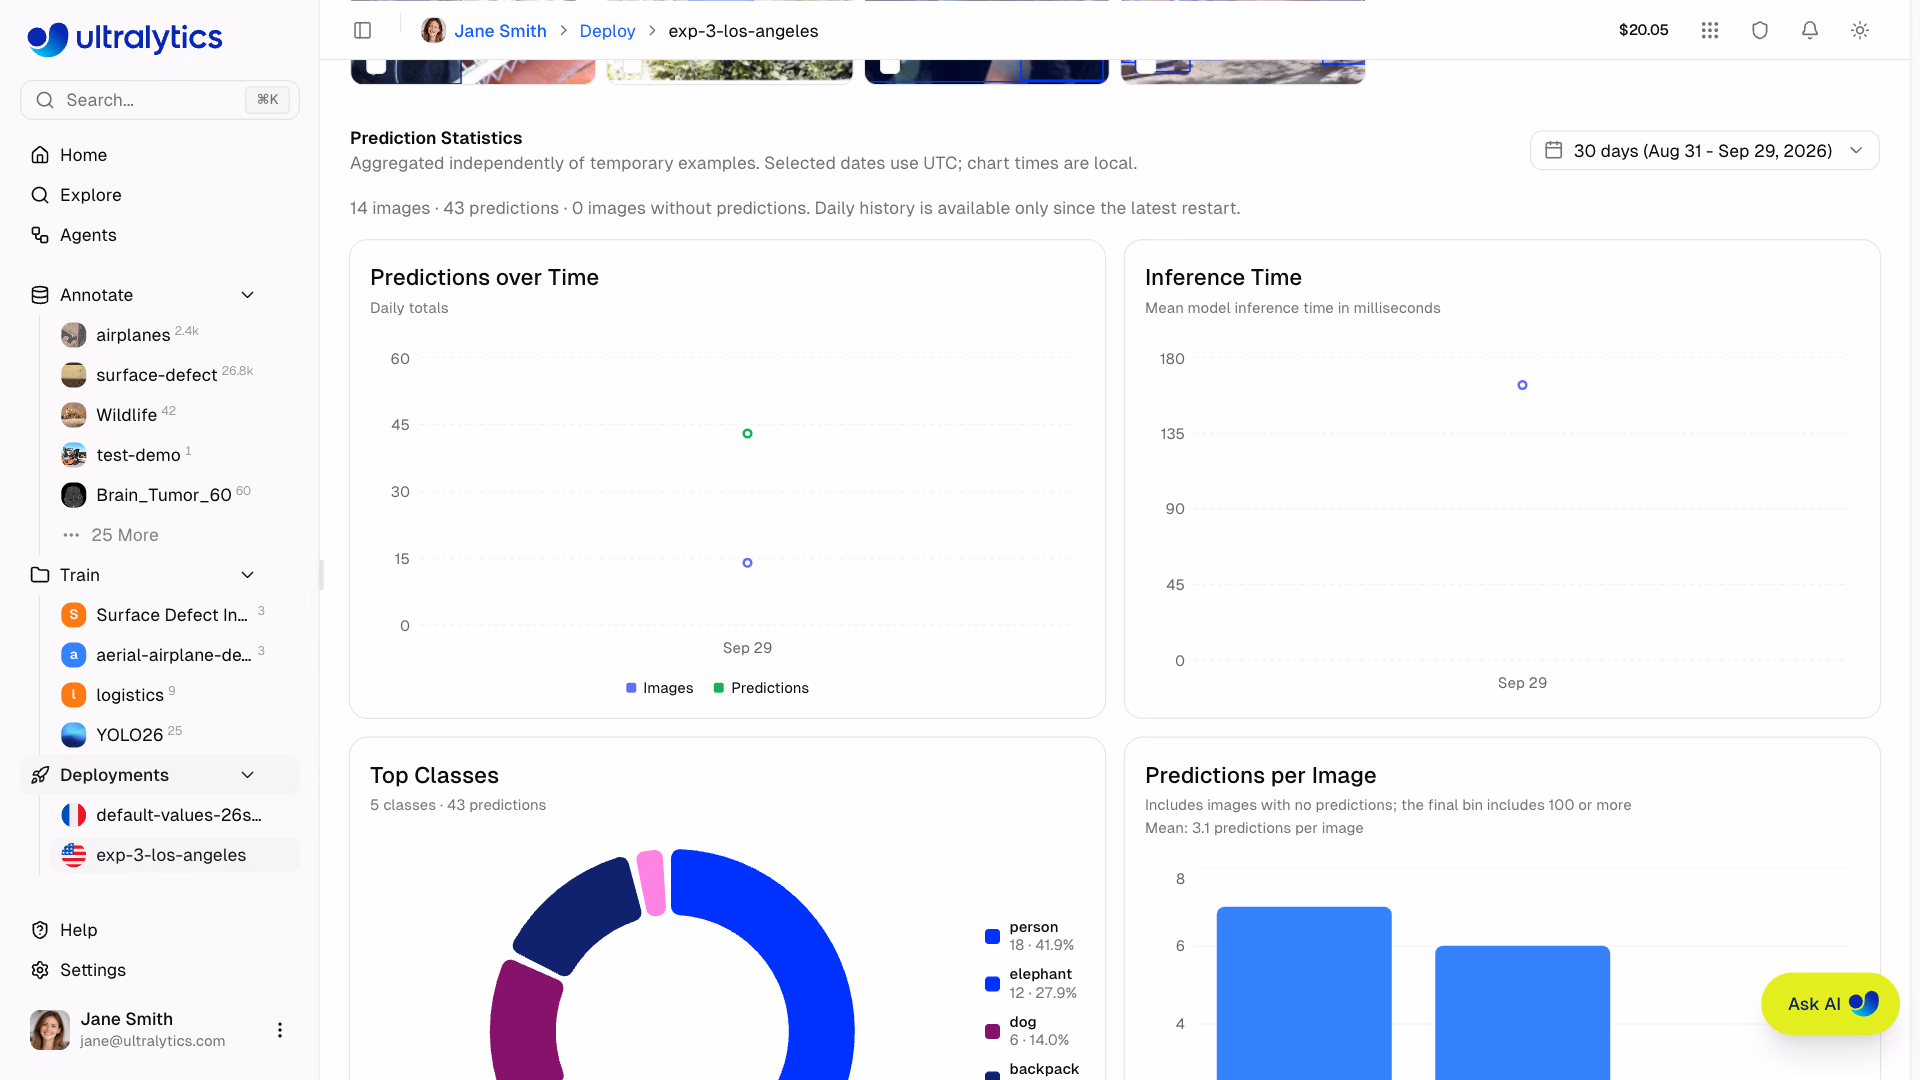Click the Deploy breadcrumb link
Image resolution: width=1920 pixels, height=1080 pixels.
coord(607,31)
